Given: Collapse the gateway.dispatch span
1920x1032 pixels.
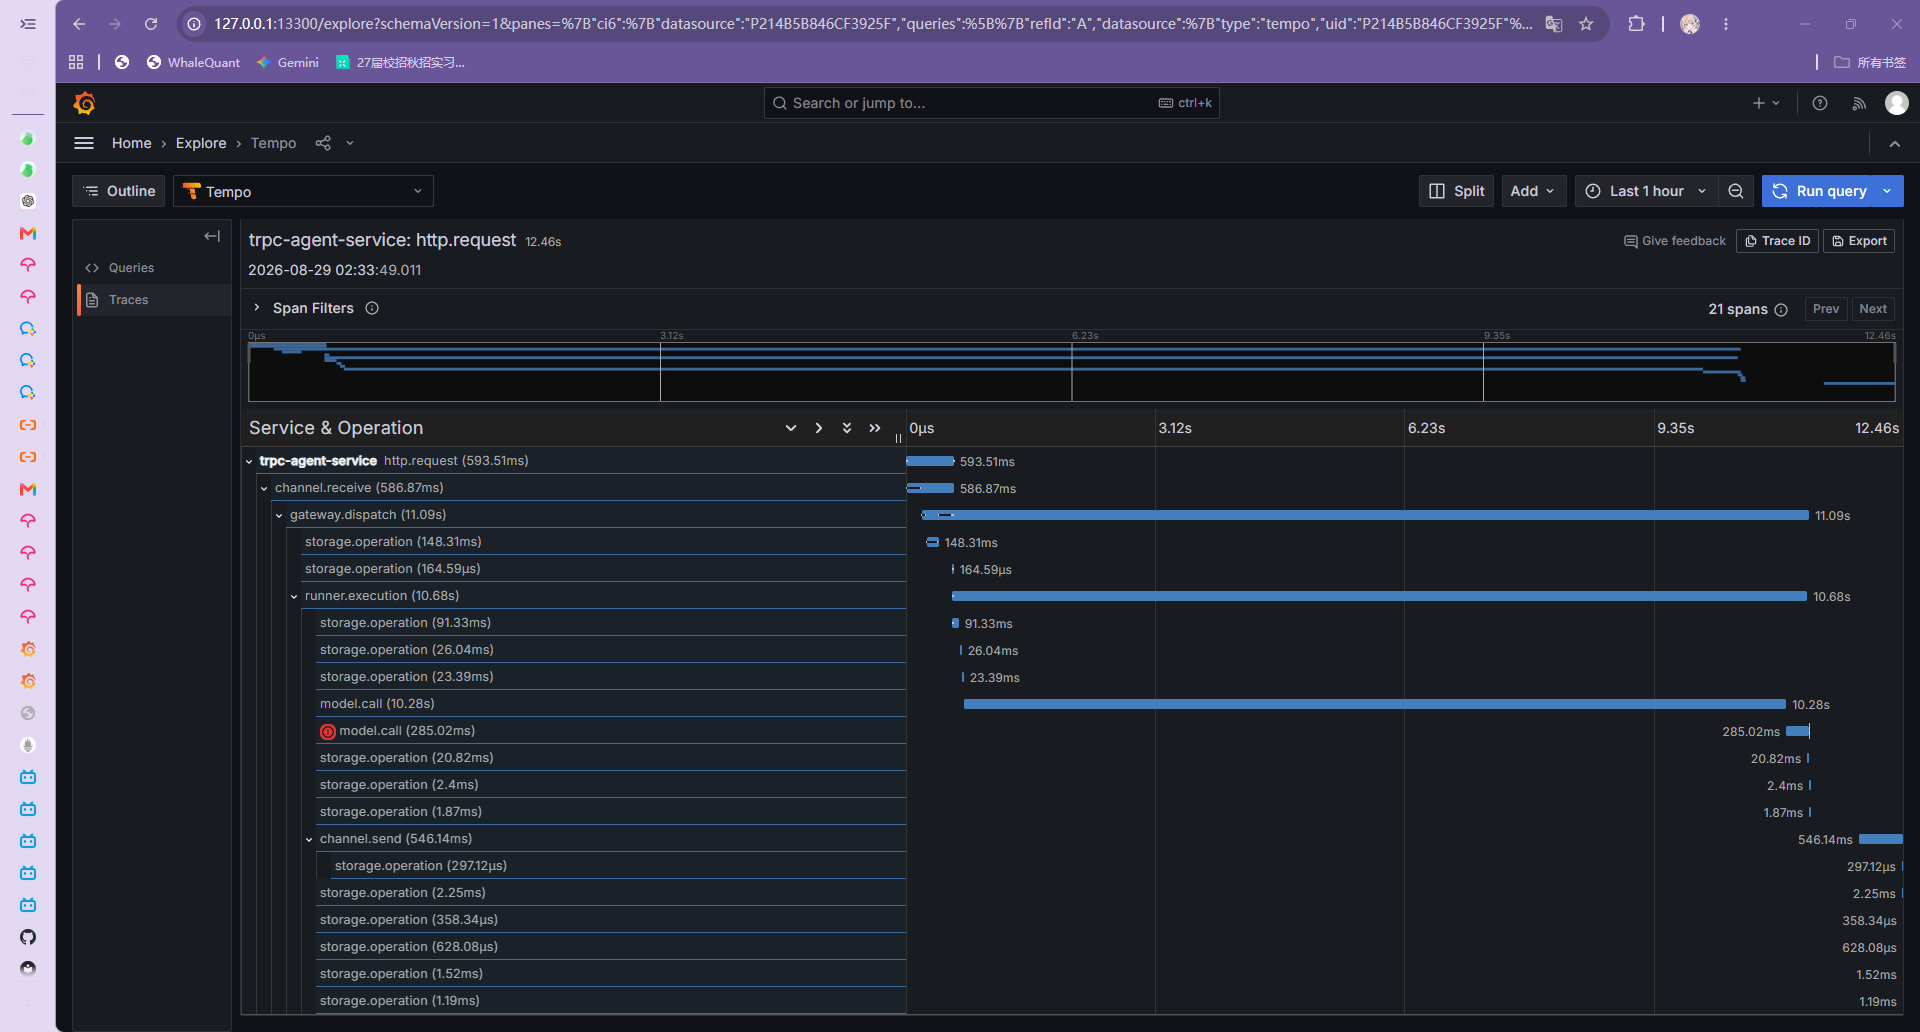Looking at the screenshot, I should (279, 515).
